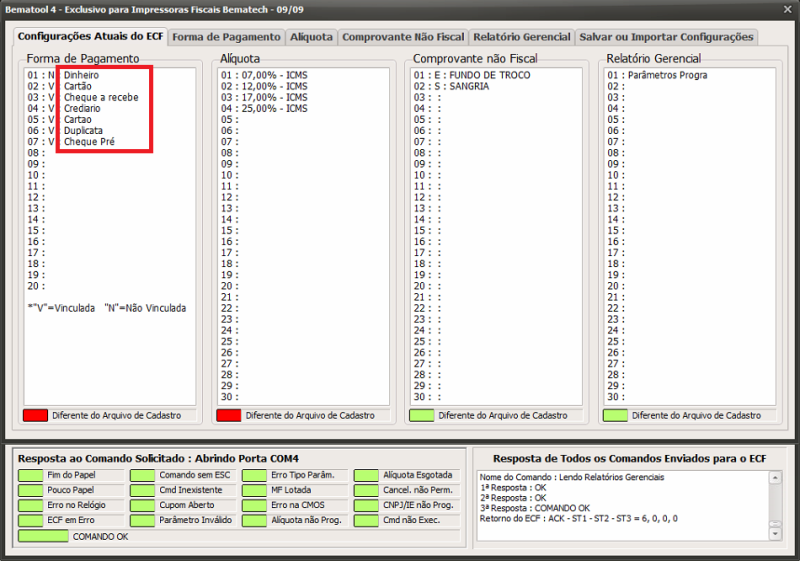
Task: Open the Alíquota tab
Action: coord(311,37)
